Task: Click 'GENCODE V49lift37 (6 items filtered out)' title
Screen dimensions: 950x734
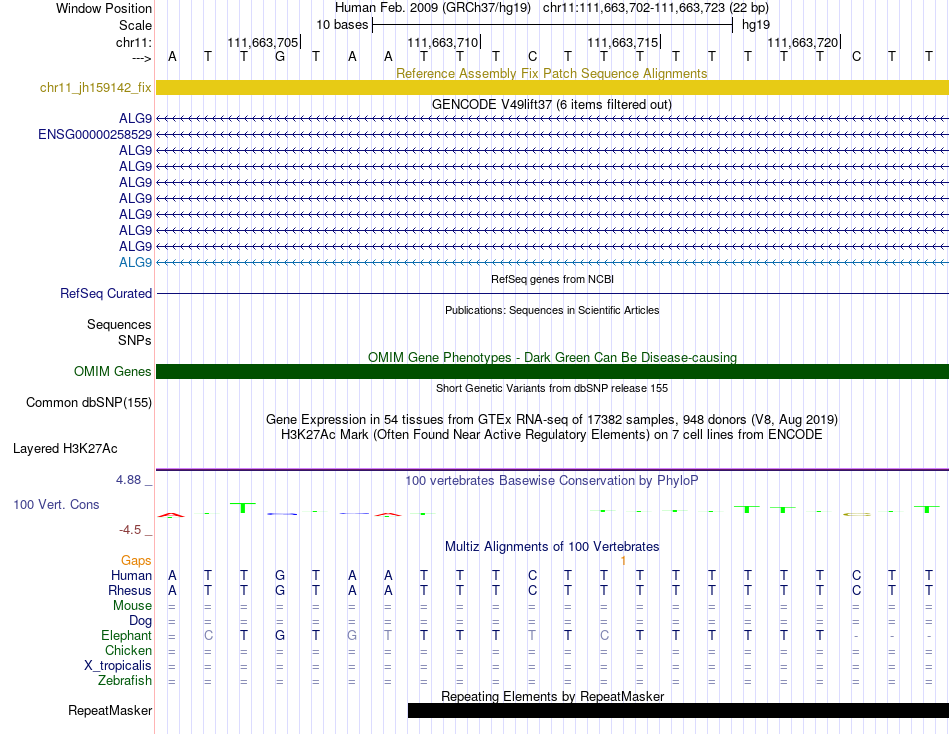Action: [551, 104]
